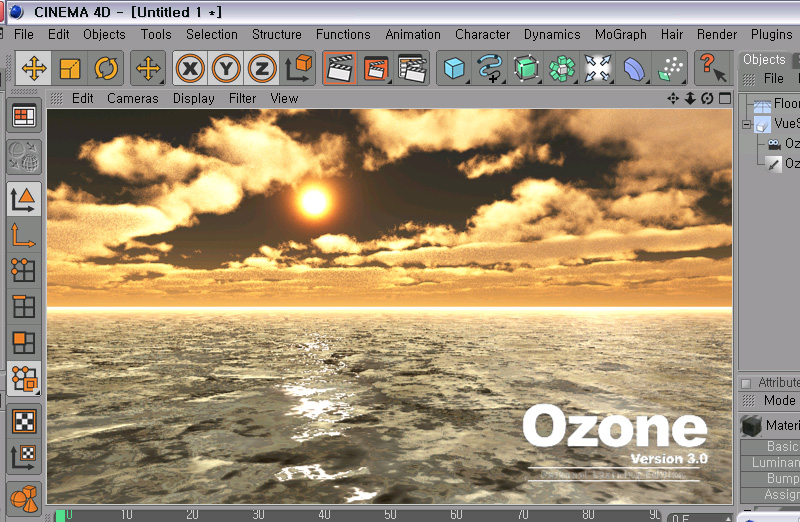
Task: Toggle the X axis lock
Action: [x=190, y=68]
